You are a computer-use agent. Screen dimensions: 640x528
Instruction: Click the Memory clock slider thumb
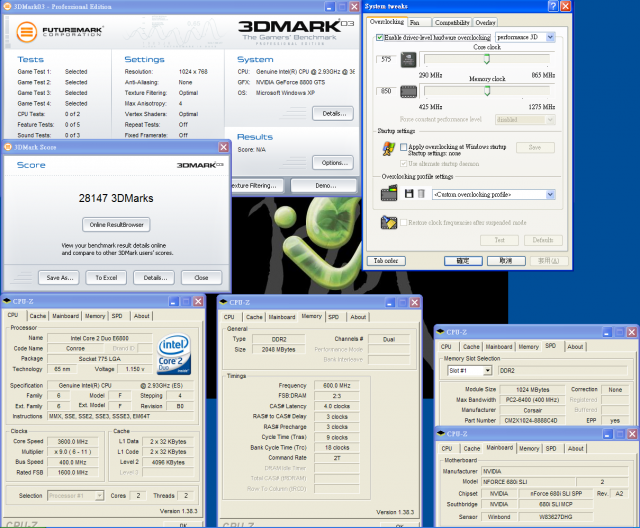tap(487, 91)
